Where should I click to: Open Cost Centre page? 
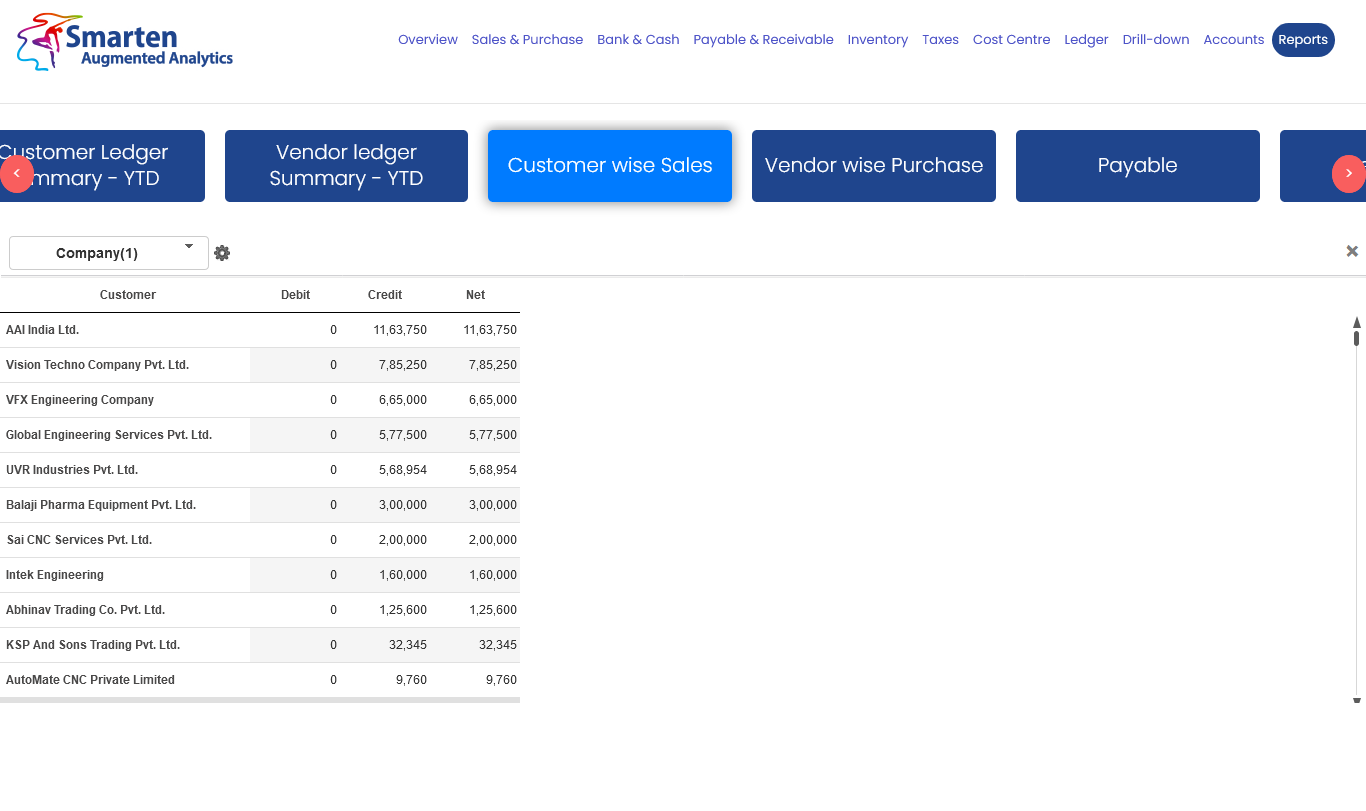click(x=1011, y=40)
